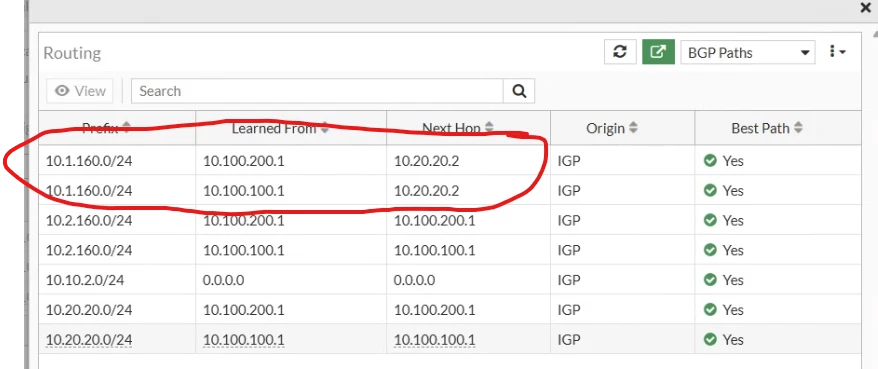The image size is (878, 369).
Task: Click green check in last row
Action: [710, 339]
